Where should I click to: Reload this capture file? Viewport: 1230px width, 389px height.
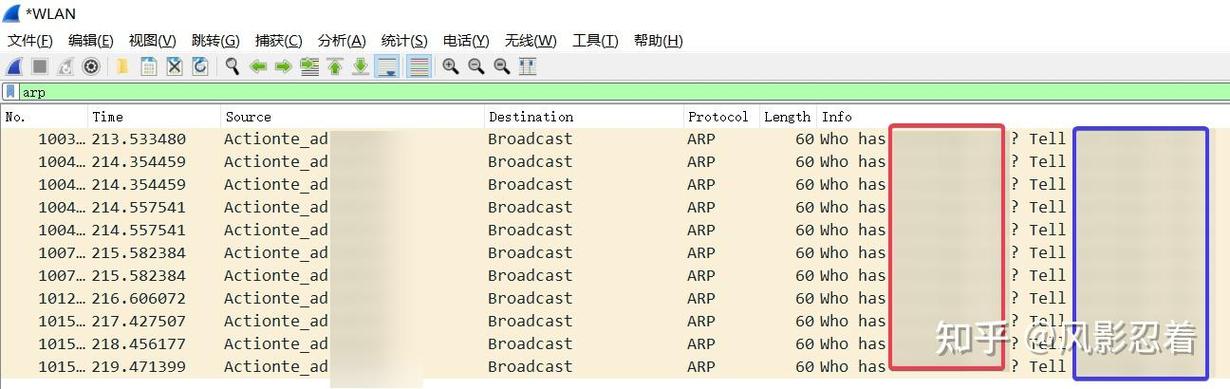(200, 67)
